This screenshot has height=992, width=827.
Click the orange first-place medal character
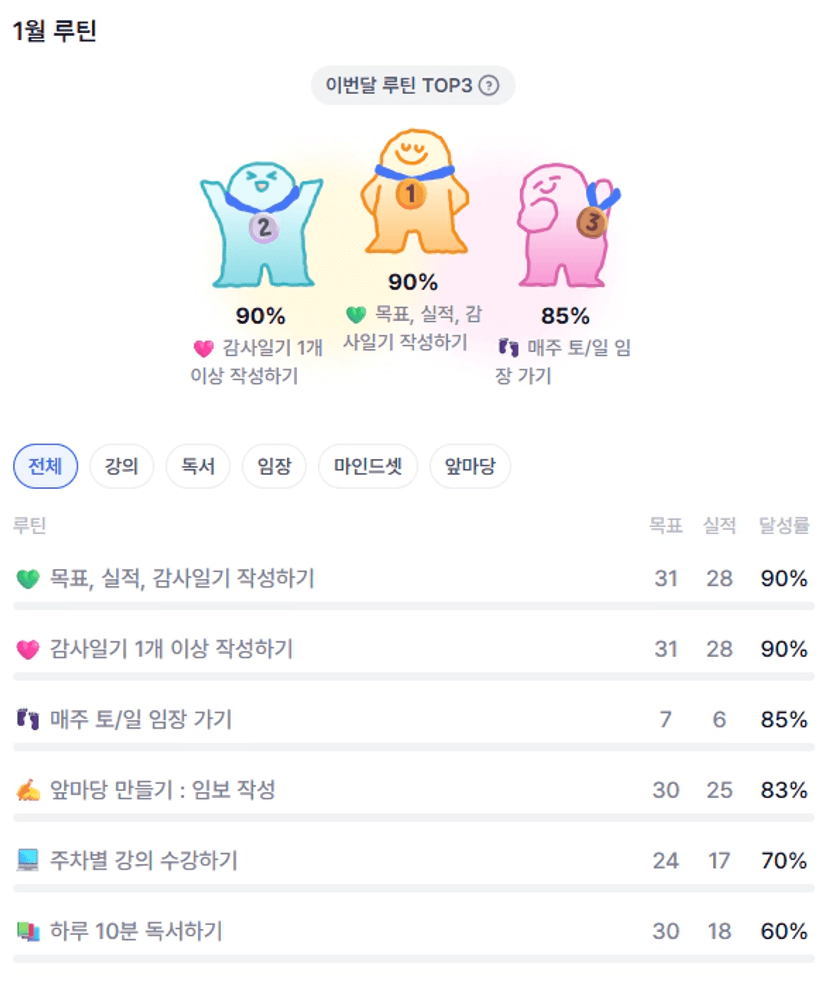(x=412, y=193)
